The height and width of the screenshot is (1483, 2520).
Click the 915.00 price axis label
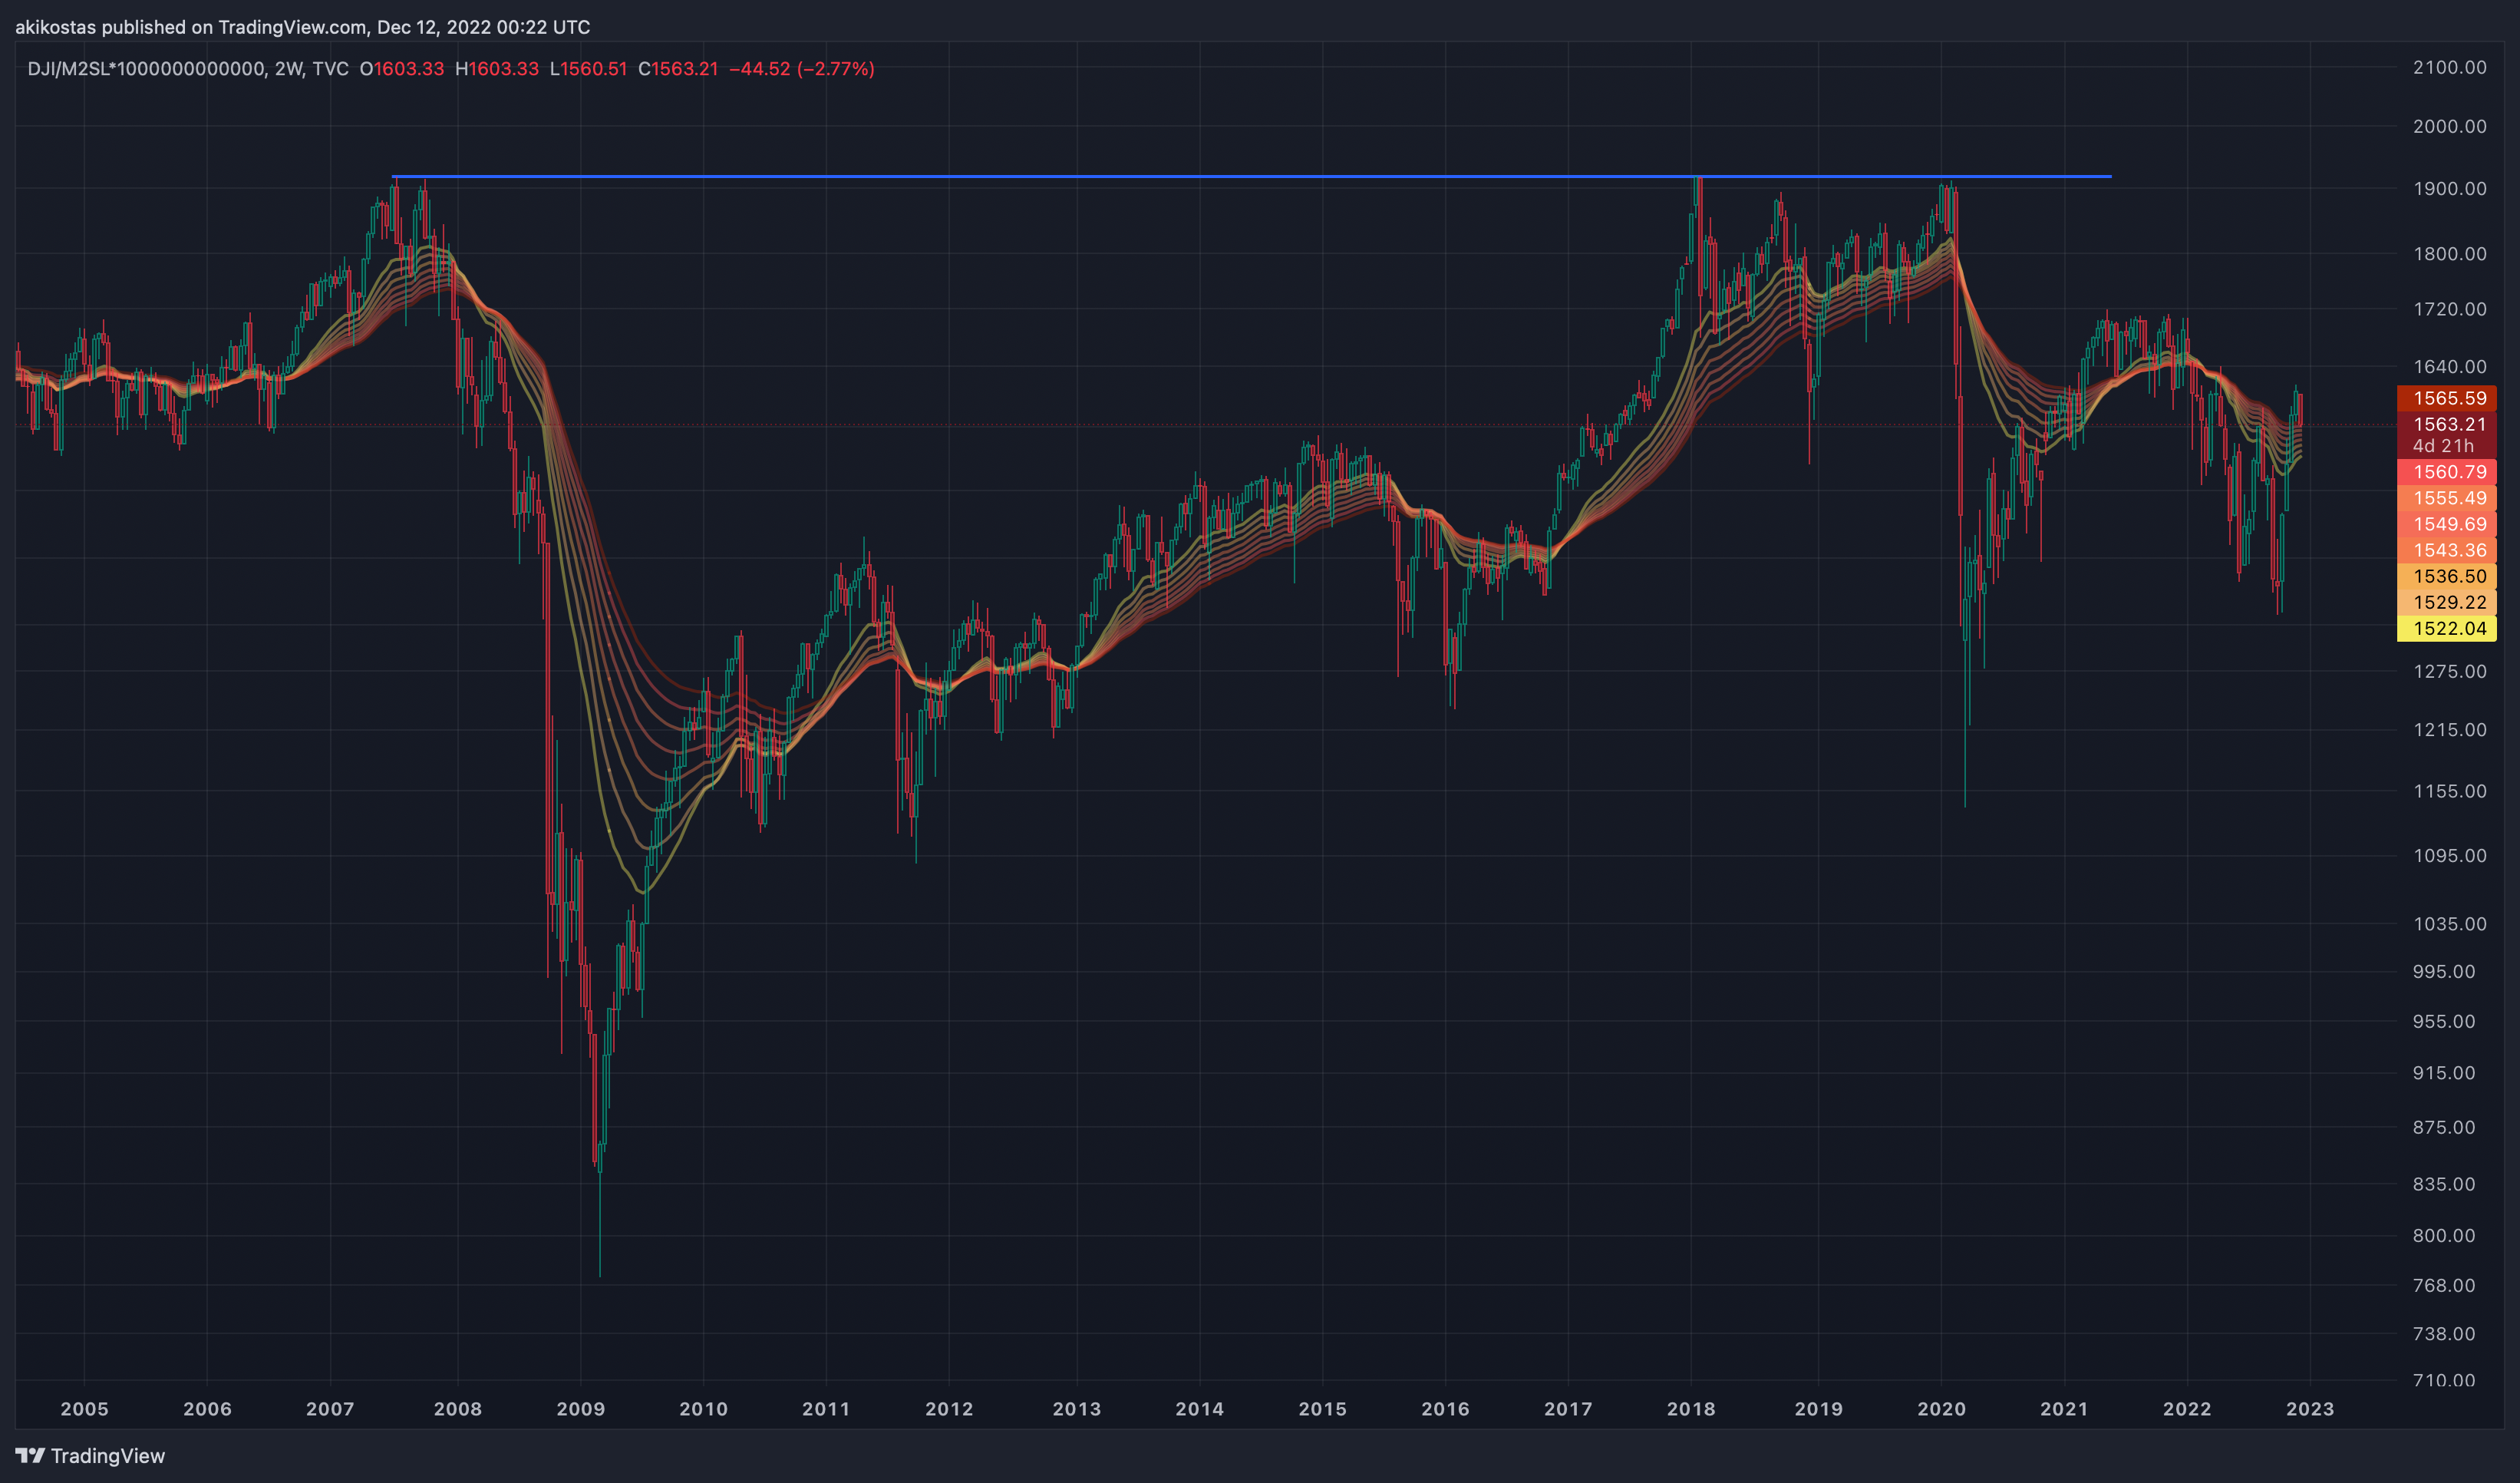click(2444, 1073)
